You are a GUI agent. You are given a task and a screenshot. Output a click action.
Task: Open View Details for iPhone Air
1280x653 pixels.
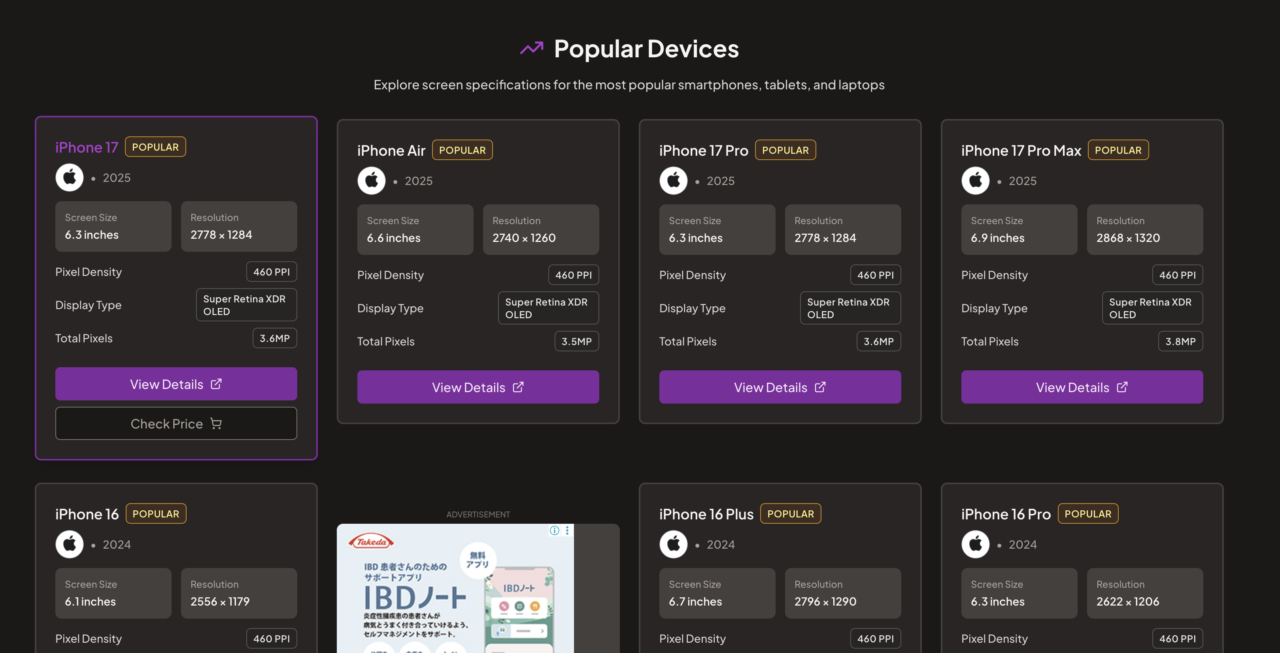(x=478, y=387)
